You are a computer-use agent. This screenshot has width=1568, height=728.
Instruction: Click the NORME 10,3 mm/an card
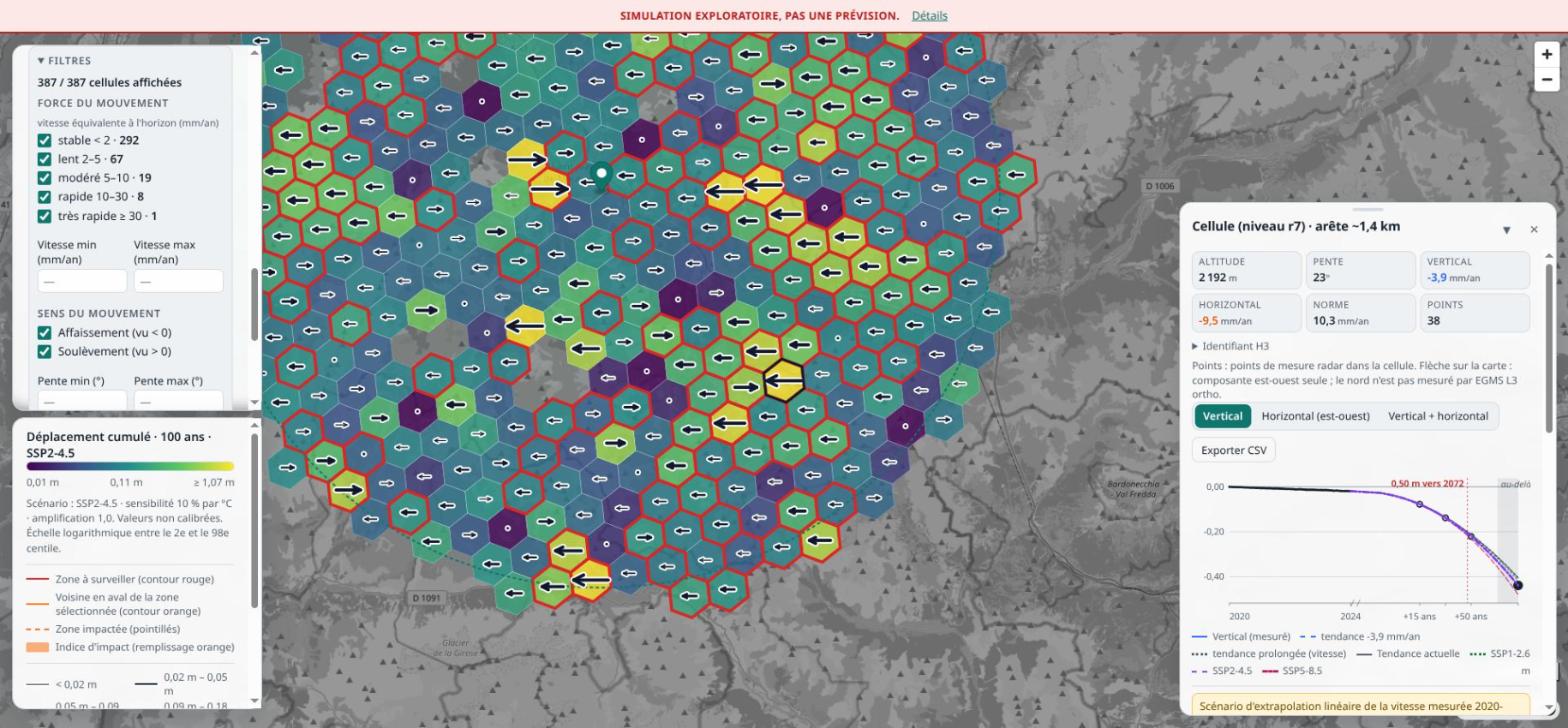point(1362,313)
